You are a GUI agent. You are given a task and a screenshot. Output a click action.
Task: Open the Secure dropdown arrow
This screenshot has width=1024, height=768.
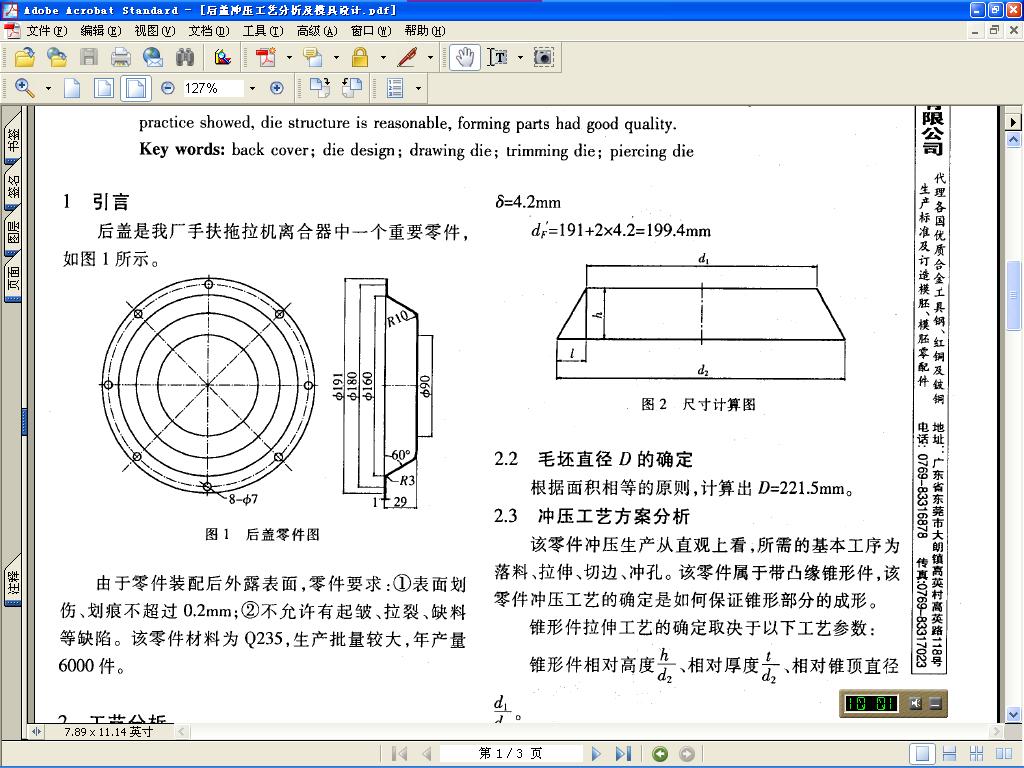tap(383, 57)
